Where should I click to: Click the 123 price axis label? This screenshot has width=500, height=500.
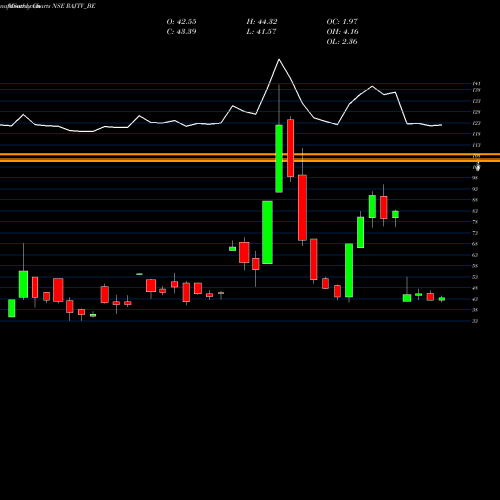476,123
